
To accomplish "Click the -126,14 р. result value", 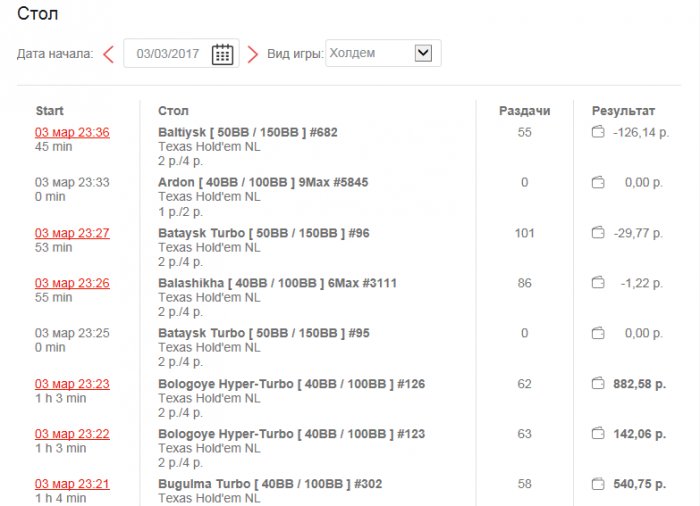I will tap(641, 132).
